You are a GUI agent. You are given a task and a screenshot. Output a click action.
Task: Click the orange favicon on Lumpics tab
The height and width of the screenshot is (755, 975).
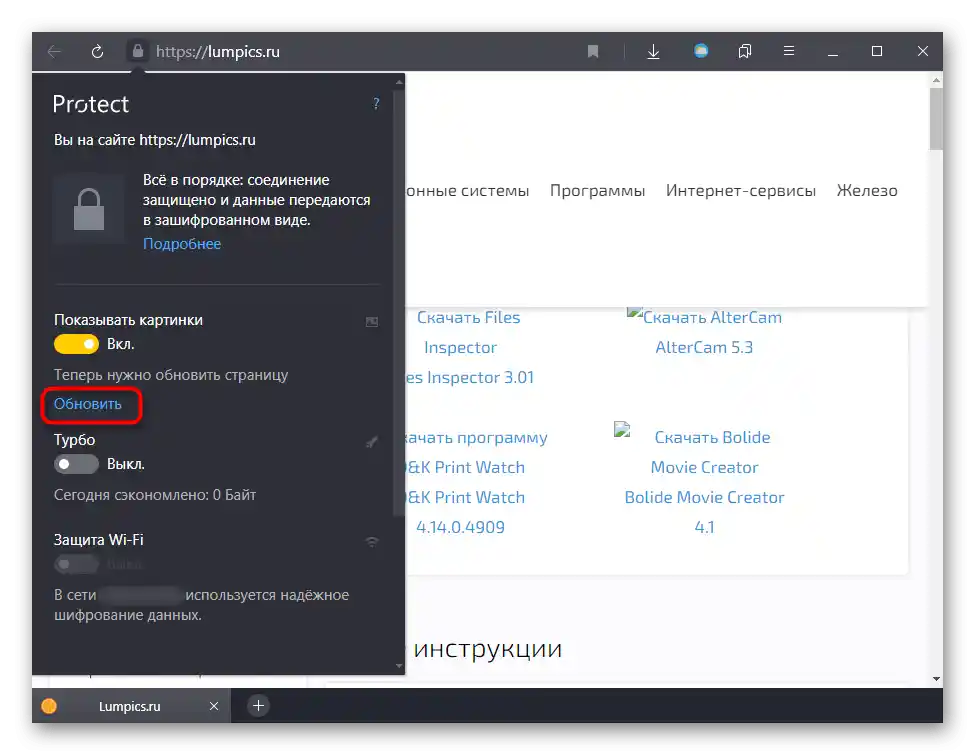49,706
